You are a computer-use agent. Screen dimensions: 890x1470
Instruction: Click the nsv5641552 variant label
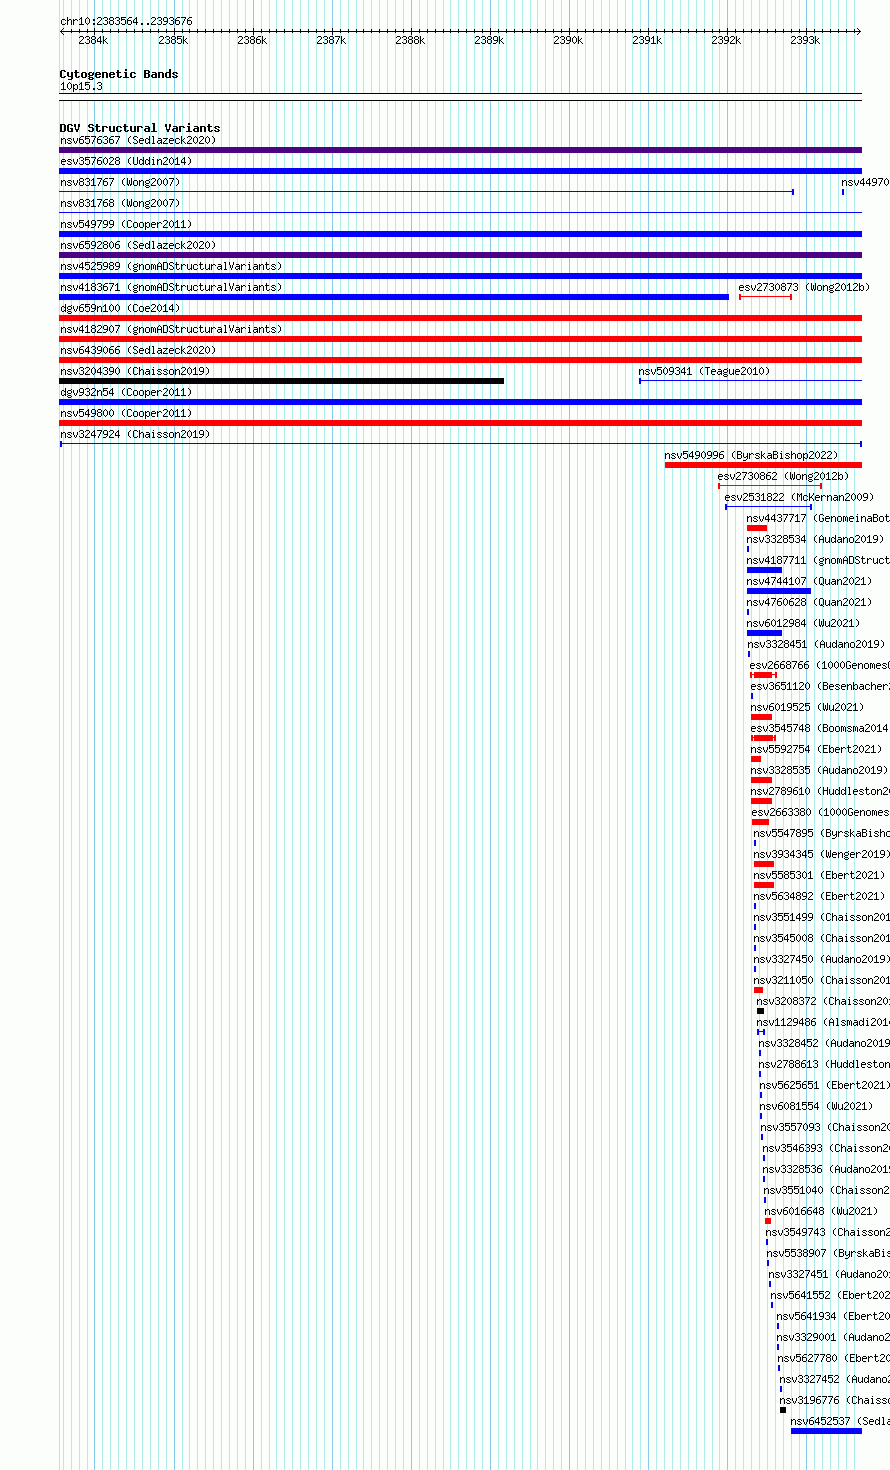[x=830, y=1295]
